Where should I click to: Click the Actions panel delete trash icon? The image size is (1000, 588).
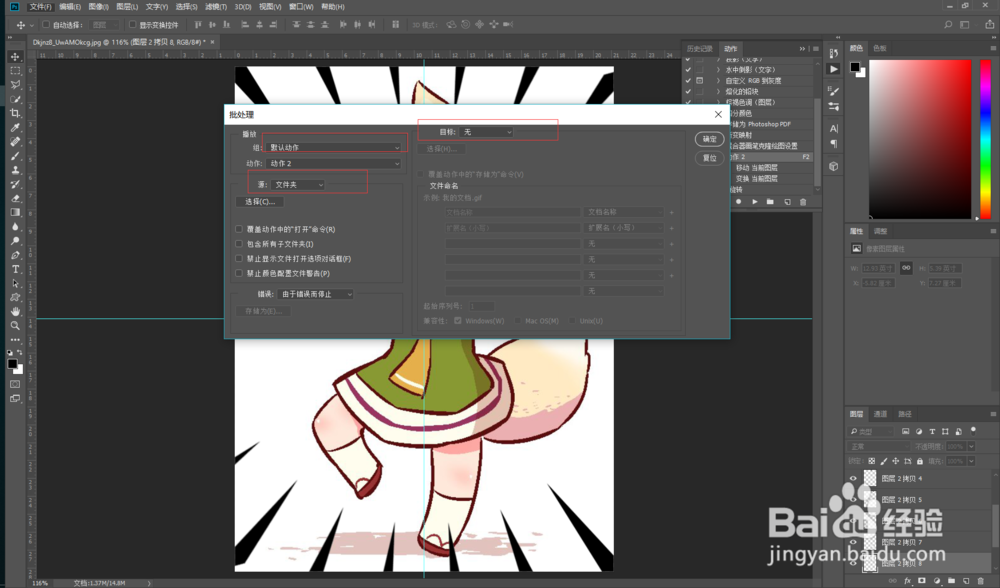[x=803, y=202]
